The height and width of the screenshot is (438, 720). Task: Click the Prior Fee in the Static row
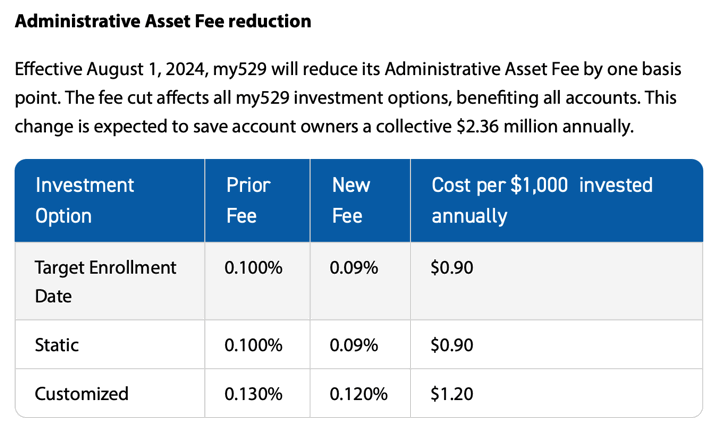pyautogui.click(x=254, y=345)
